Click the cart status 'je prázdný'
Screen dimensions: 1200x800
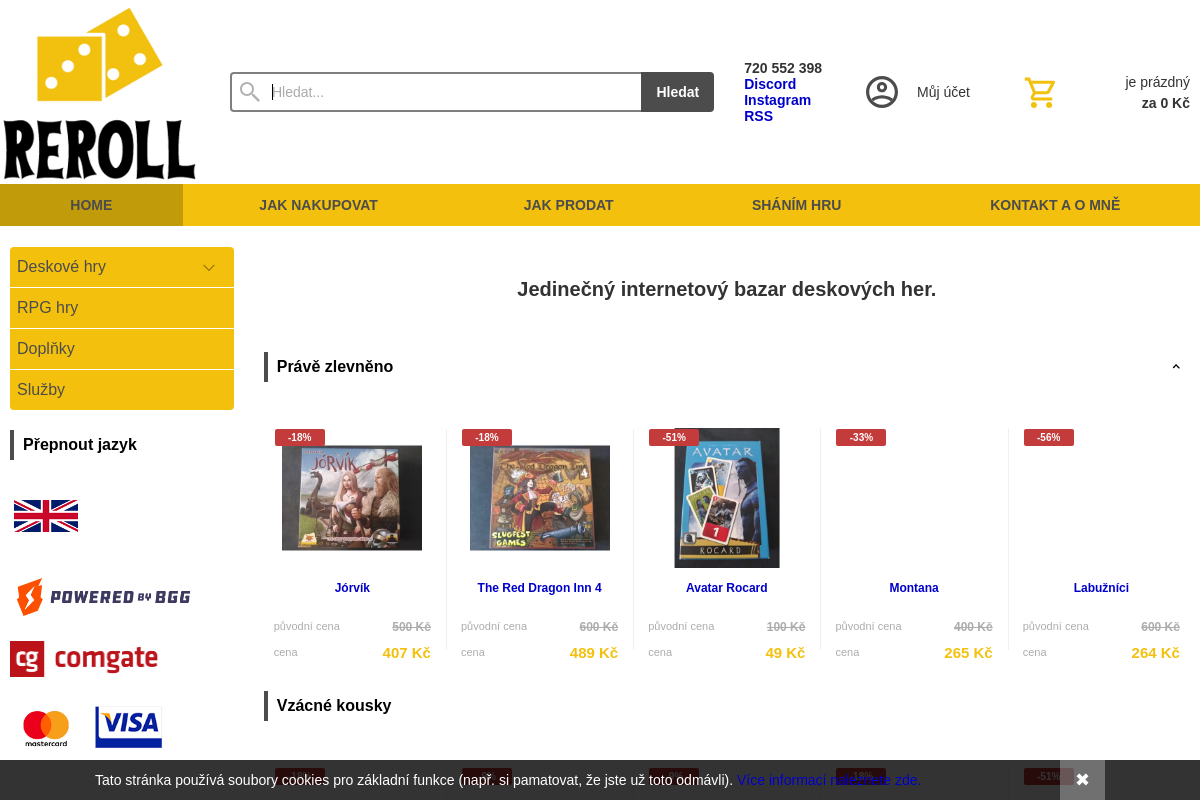click(1157, 82)
